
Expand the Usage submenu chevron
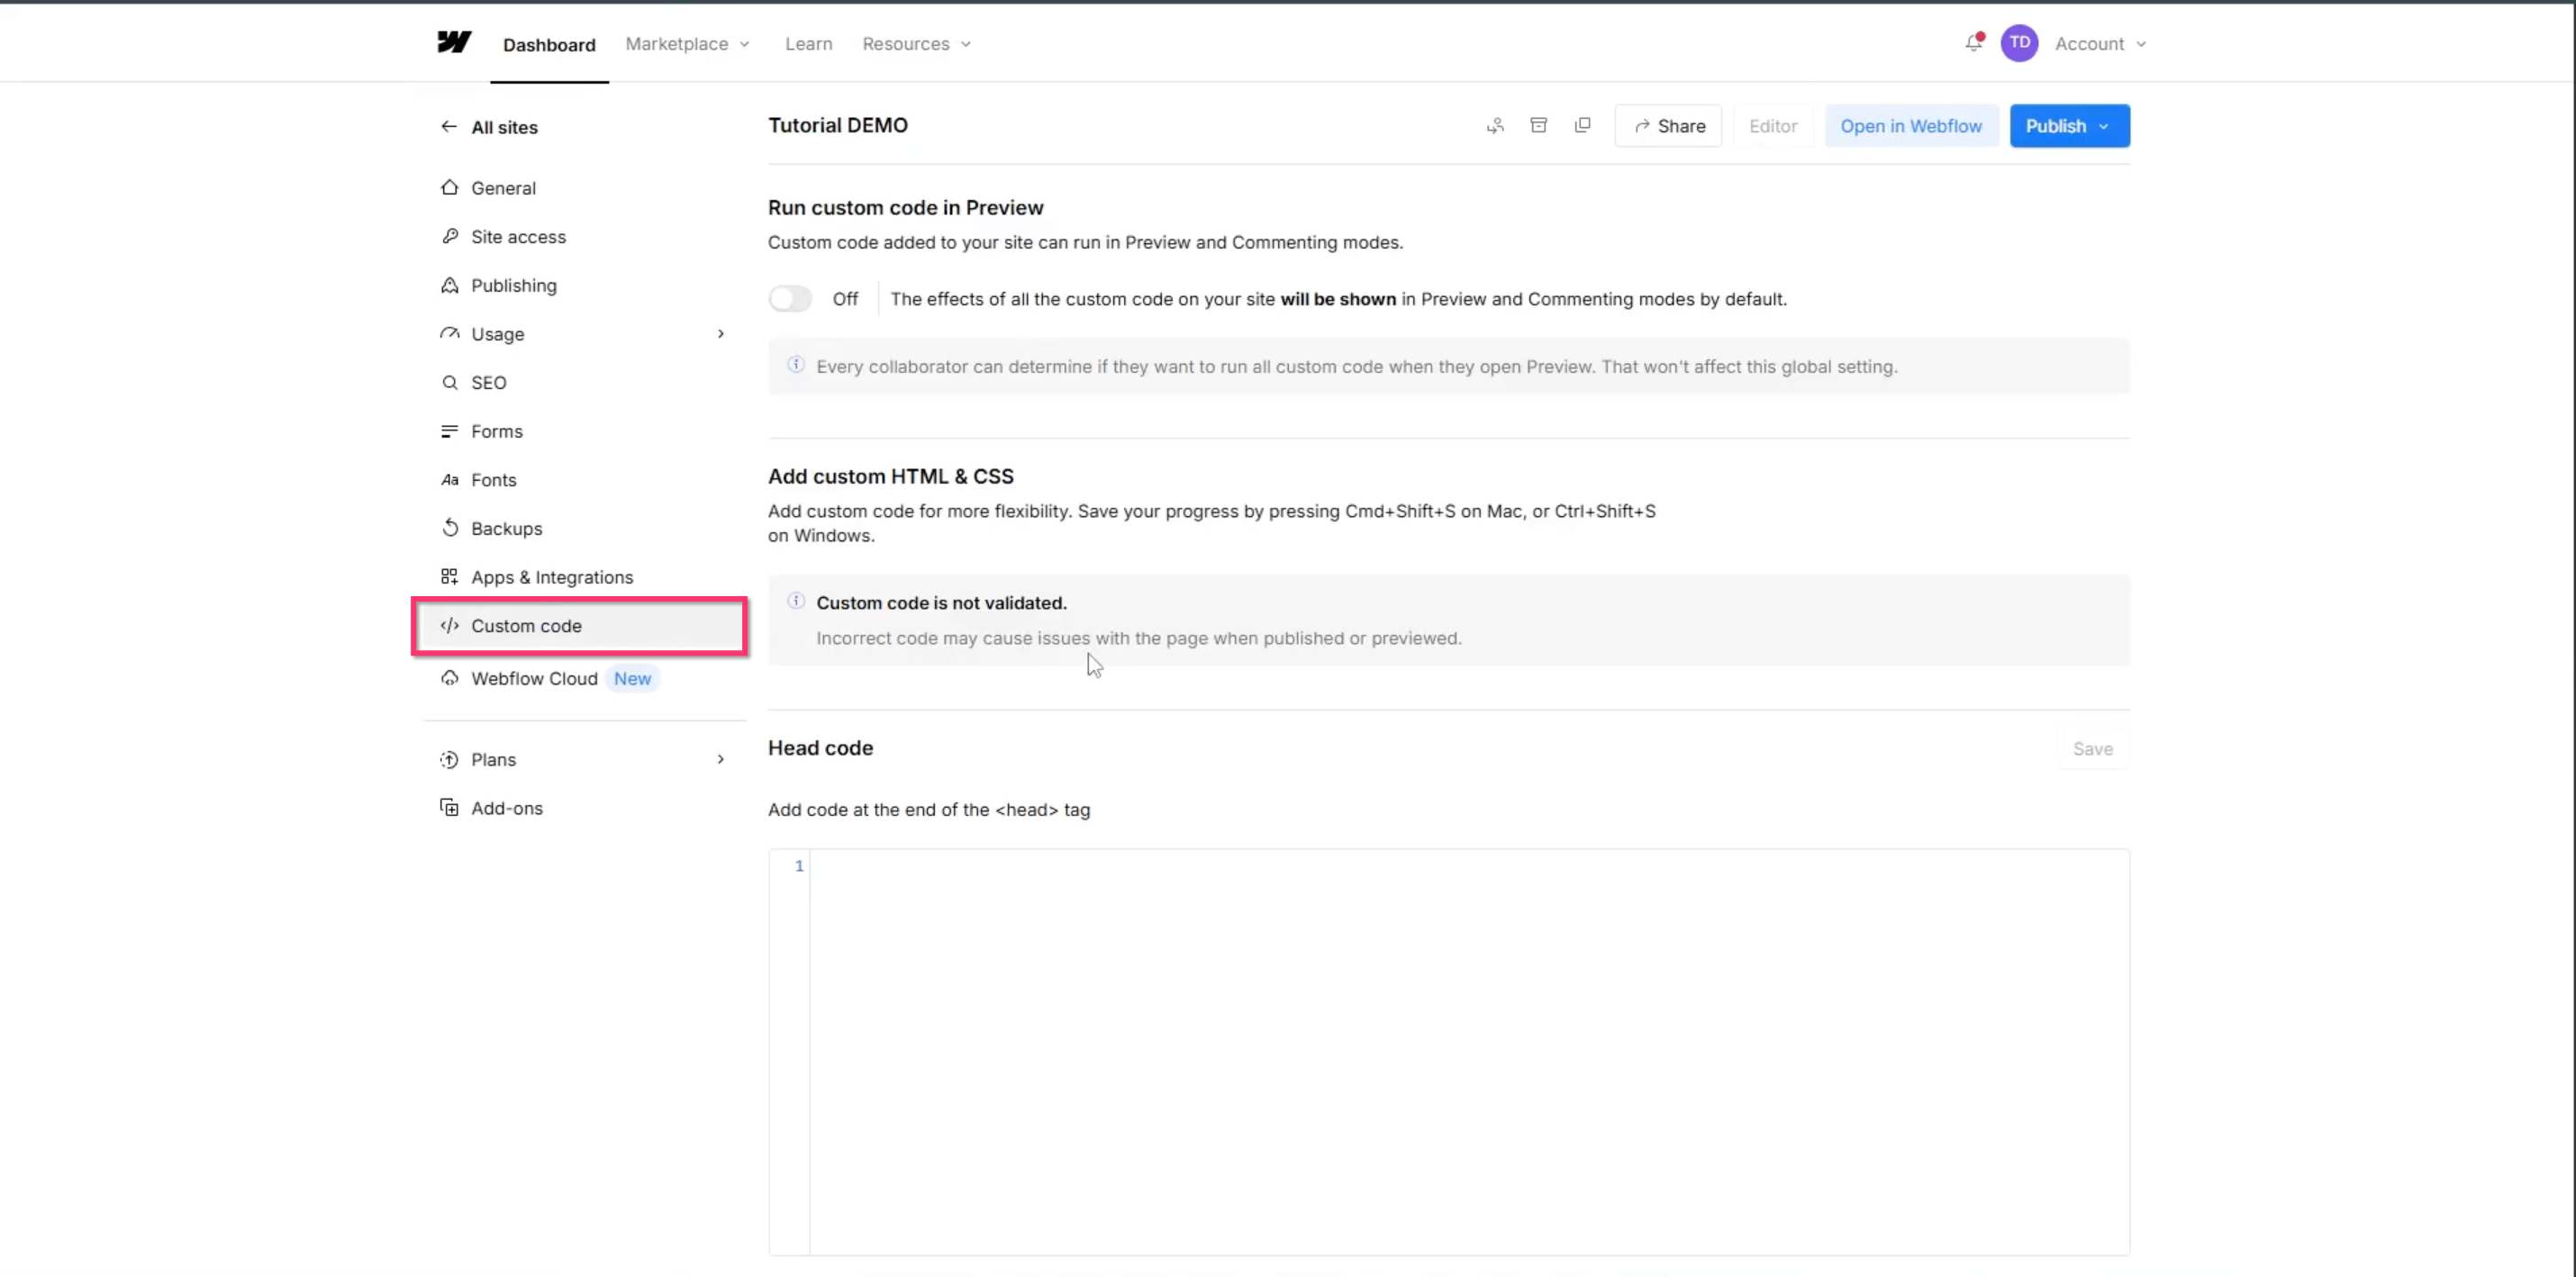coord(720,334)
